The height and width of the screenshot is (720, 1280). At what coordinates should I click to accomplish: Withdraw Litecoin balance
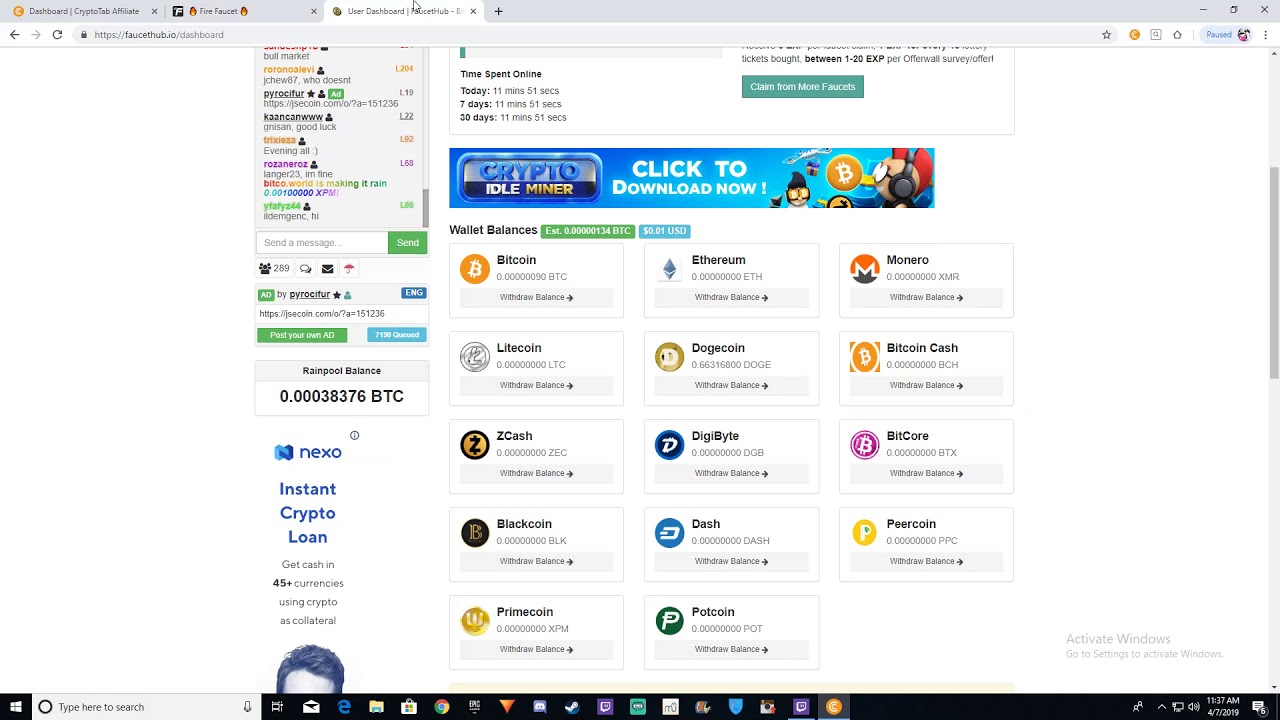[536, 385]
